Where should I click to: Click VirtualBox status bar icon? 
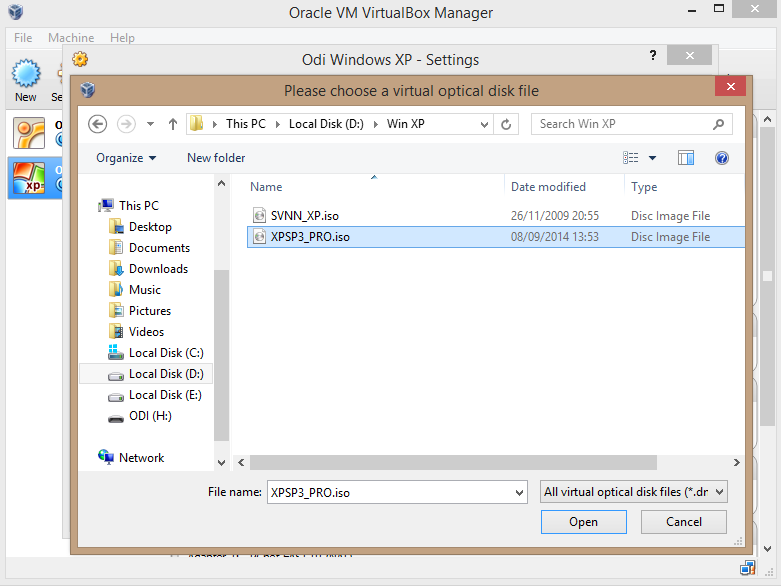748,568
